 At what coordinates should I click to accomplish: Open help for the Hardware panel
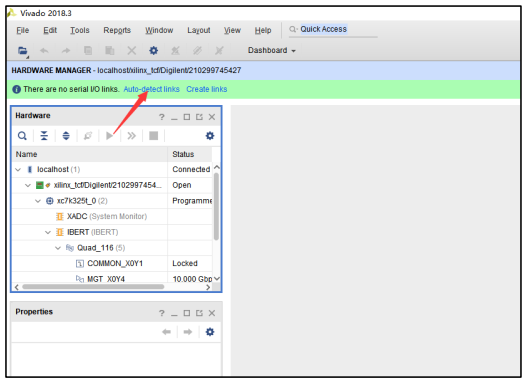(162, 117)
